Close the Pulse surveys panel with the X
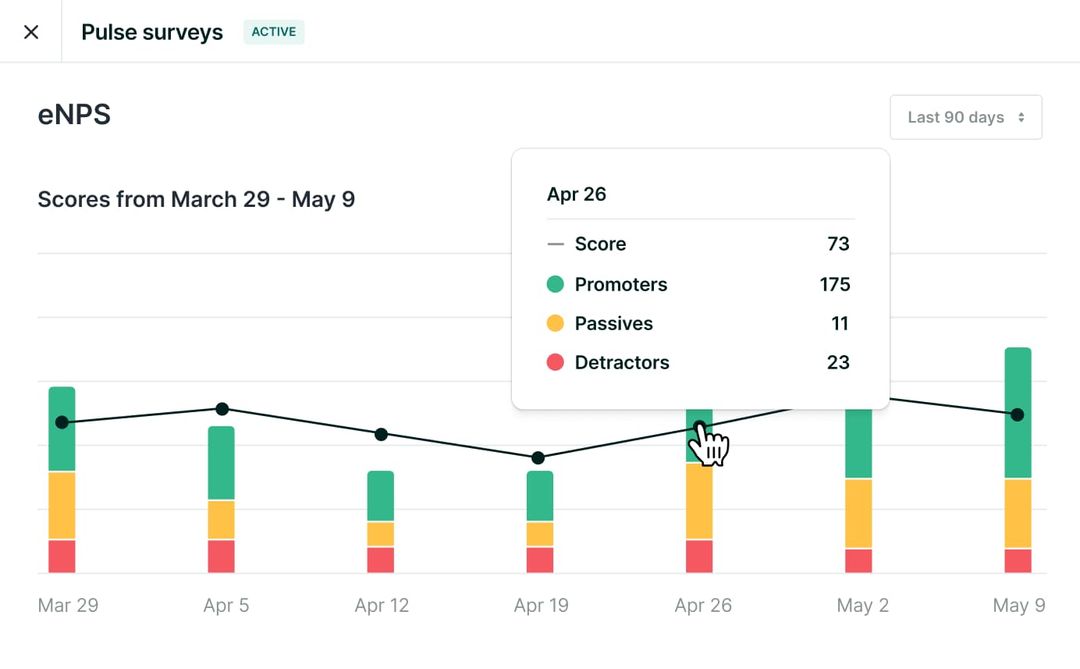 (30, 31)
